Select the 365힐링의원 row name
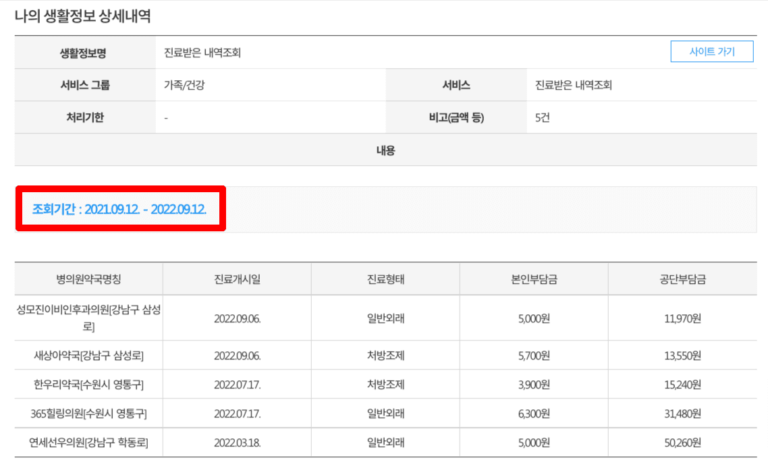Image resolution: width=768 pixels, height=466 pixels. pyautogui.click(x=89, y=413)
